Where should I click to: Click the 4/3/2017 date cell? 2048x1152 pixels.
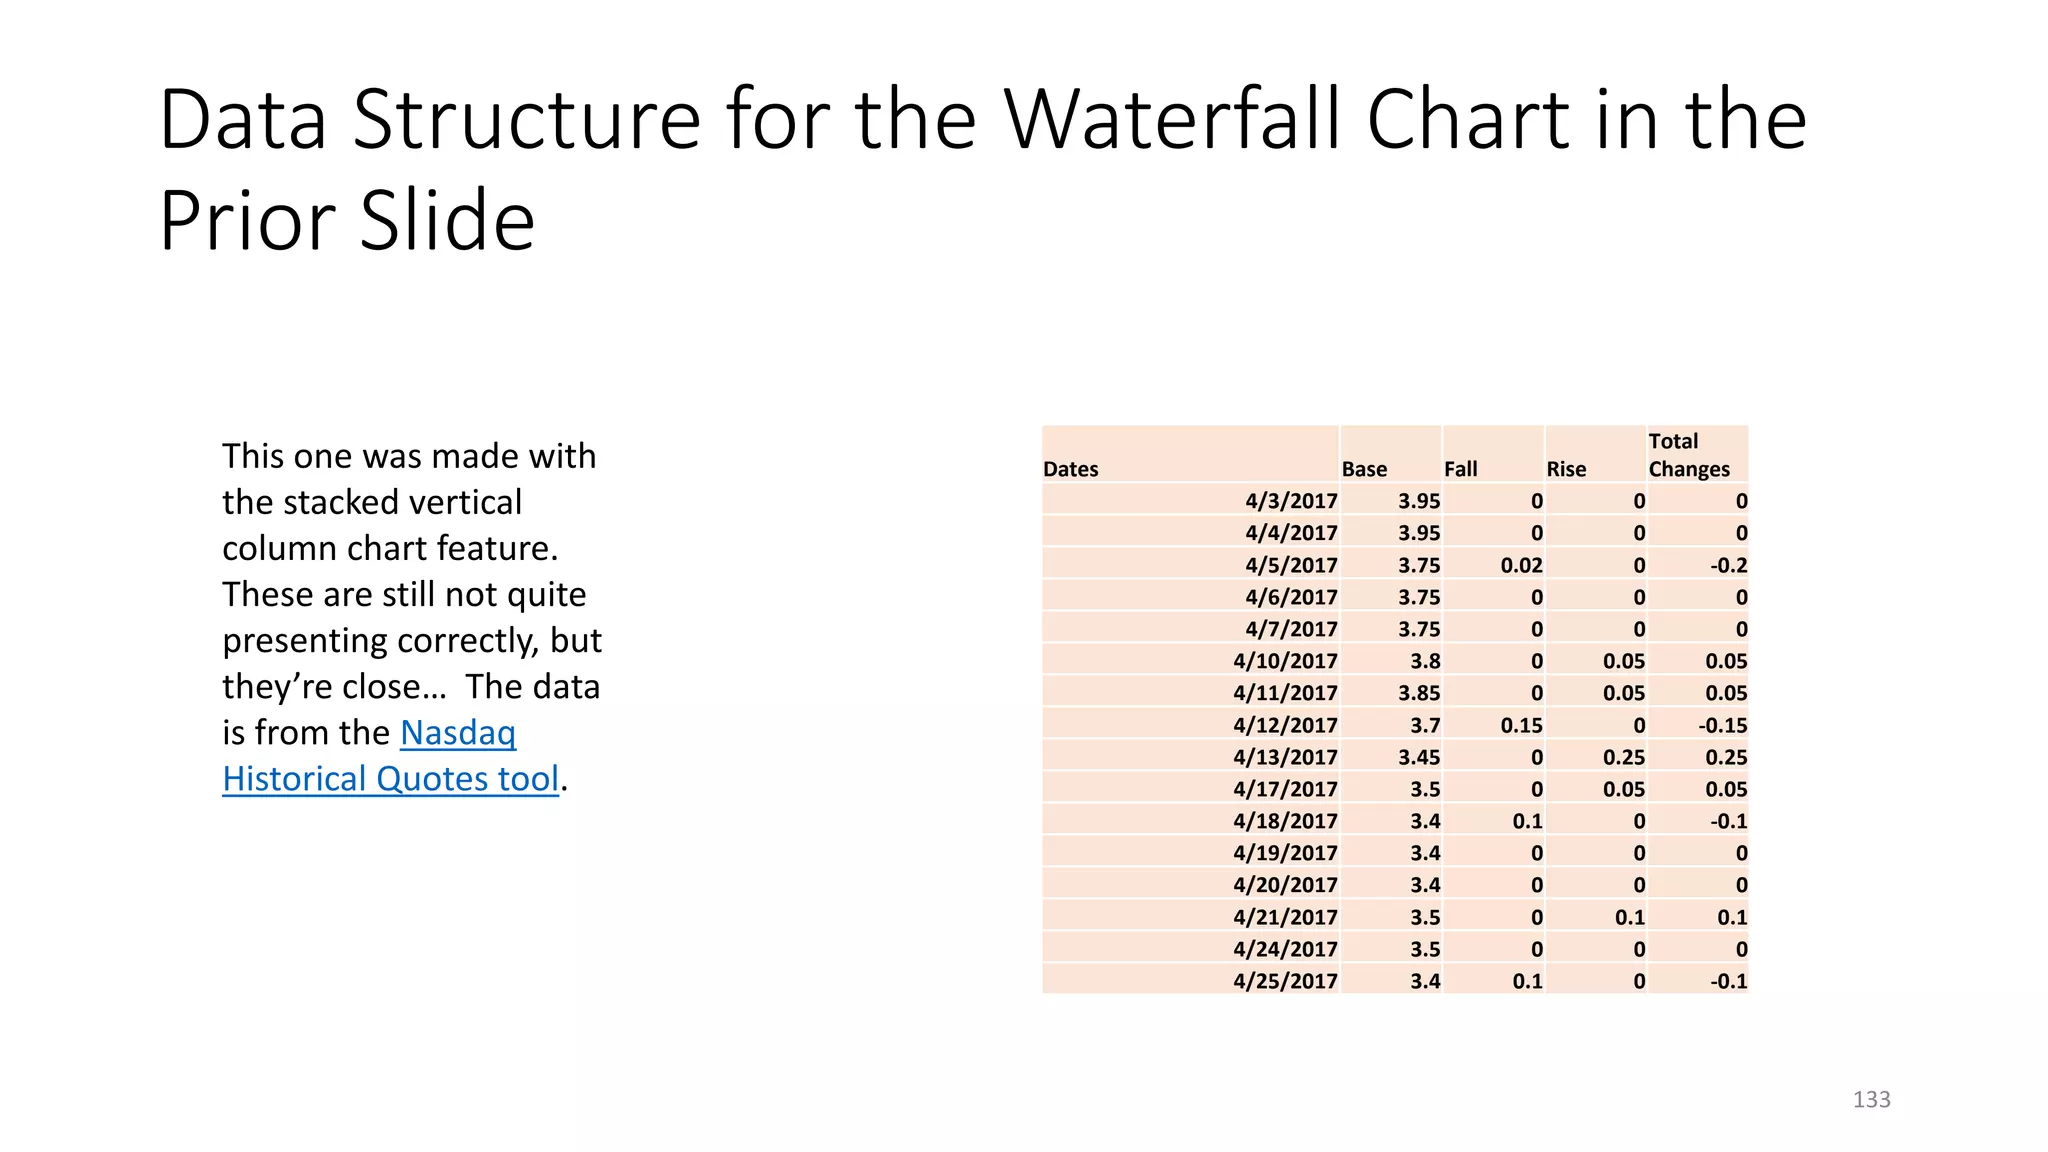(1291, 501)
